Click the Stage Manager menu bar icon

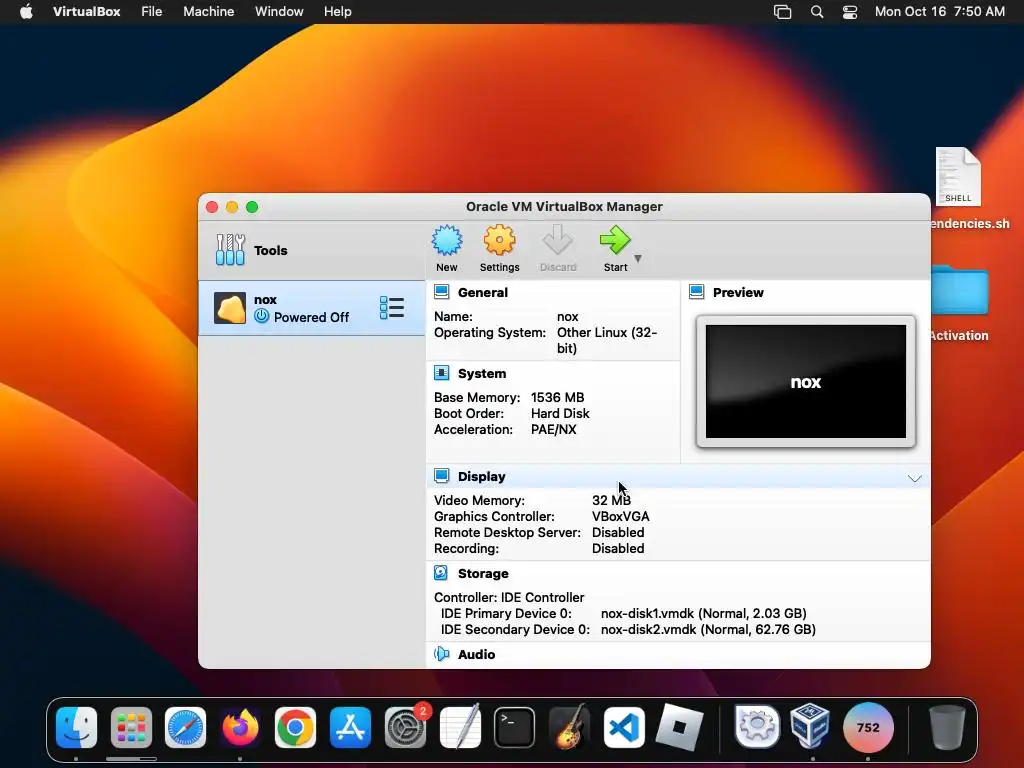point(782,11)
